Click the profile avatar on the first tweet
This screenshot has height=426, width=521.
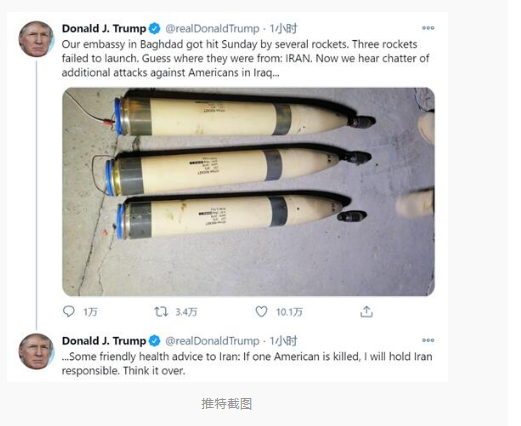(x=36, y=39)
